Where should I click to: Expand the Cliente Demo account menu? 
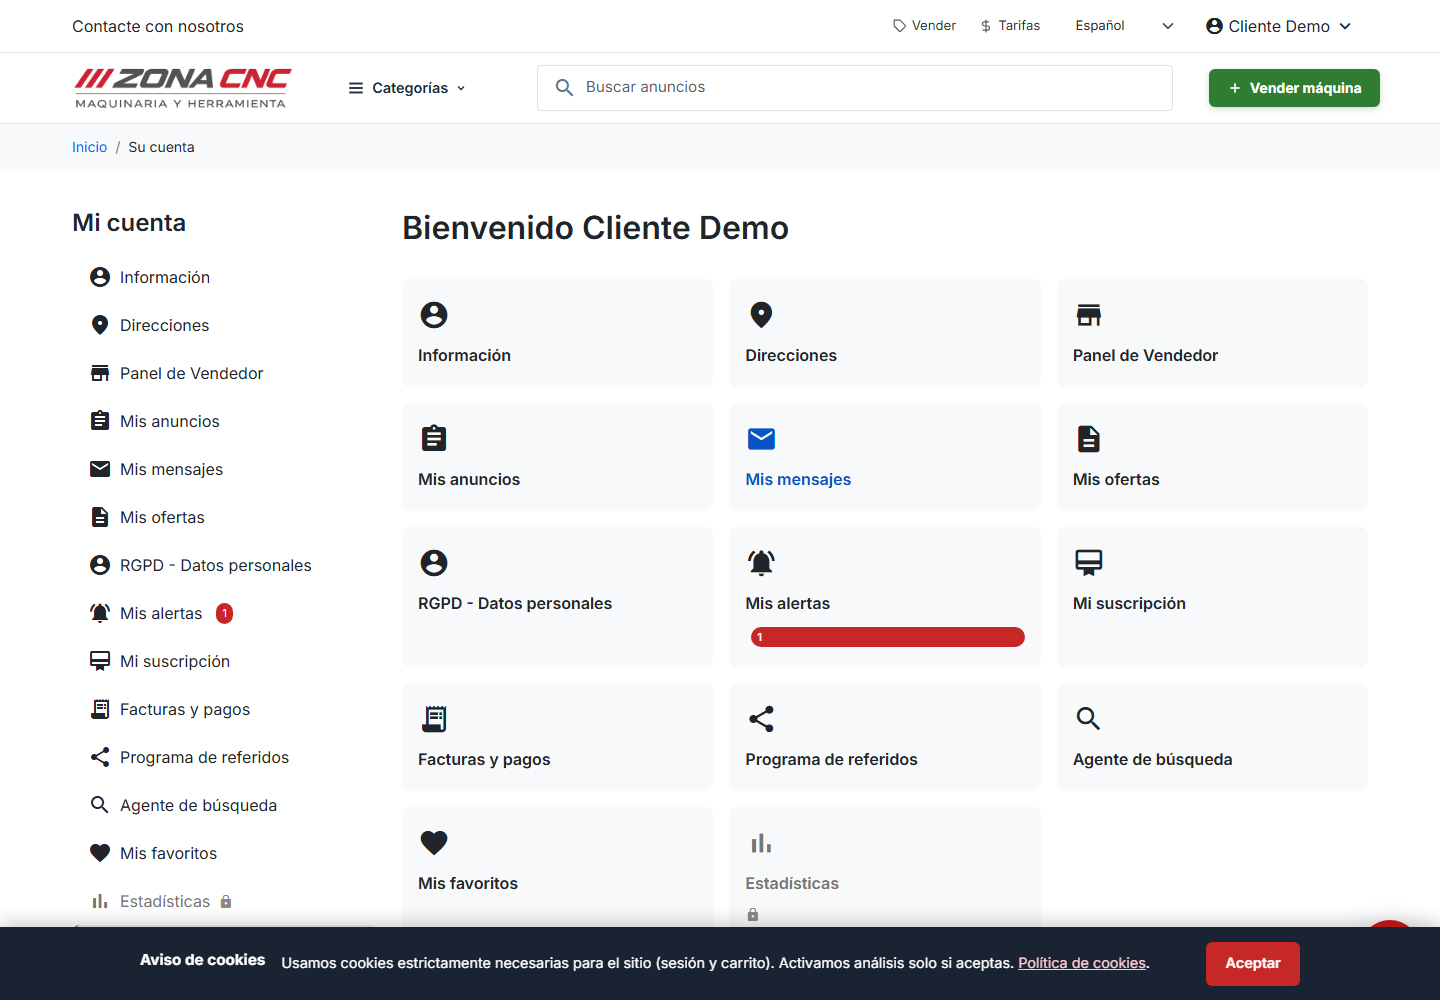pos(1279,26)
